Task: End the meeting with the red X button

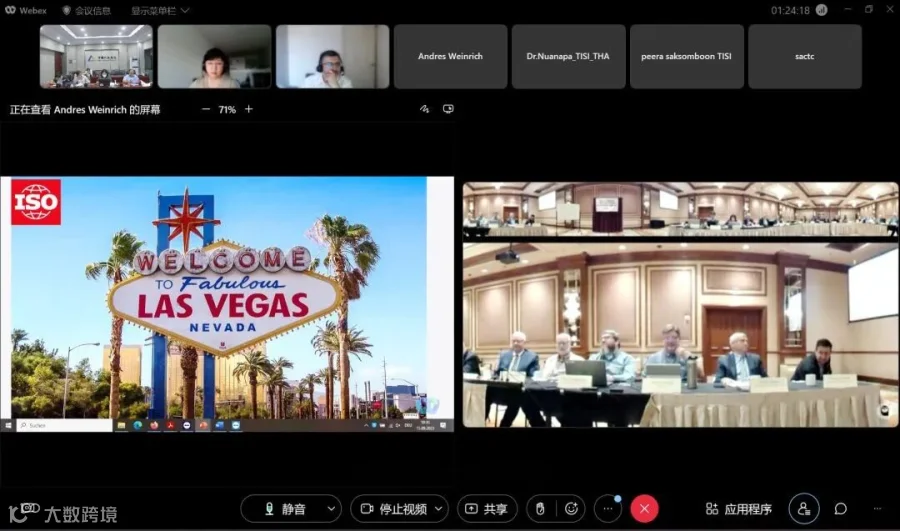Action: pyautogui.click(x=645, y=509)
